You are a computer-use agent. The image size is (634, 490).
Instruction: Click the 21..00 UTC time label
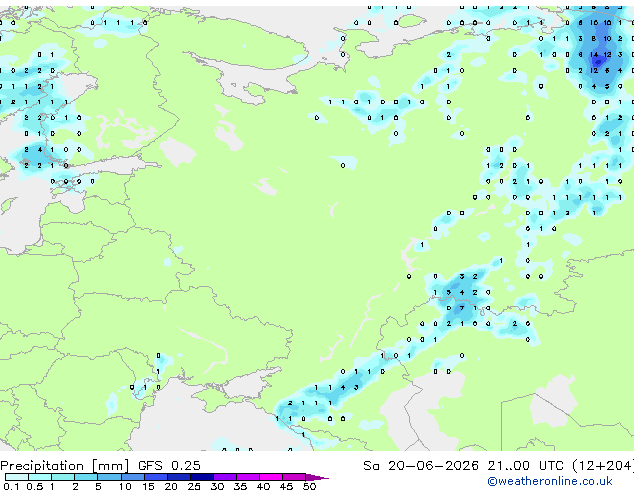click(525, 466)
